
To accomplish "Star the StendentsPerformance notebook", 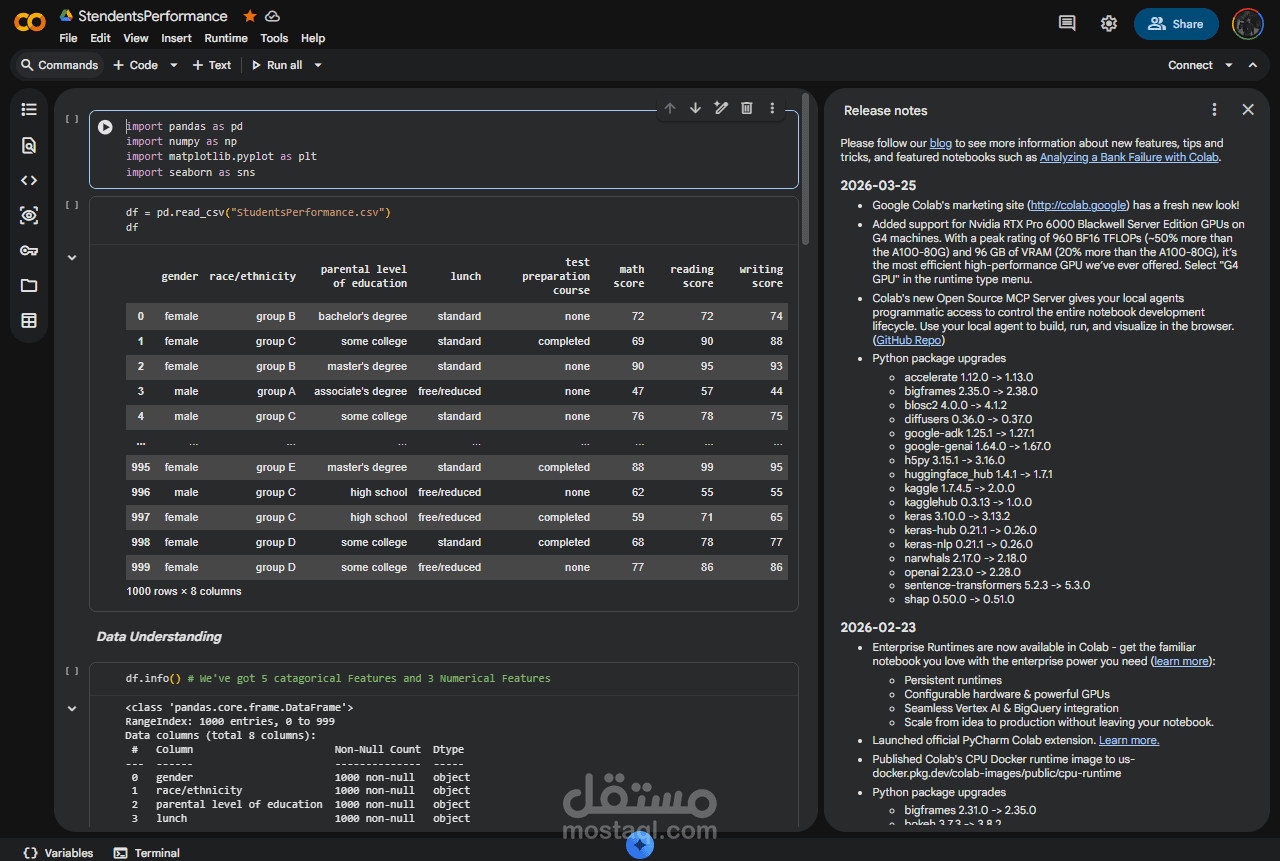I will click(x=250, y=16).
